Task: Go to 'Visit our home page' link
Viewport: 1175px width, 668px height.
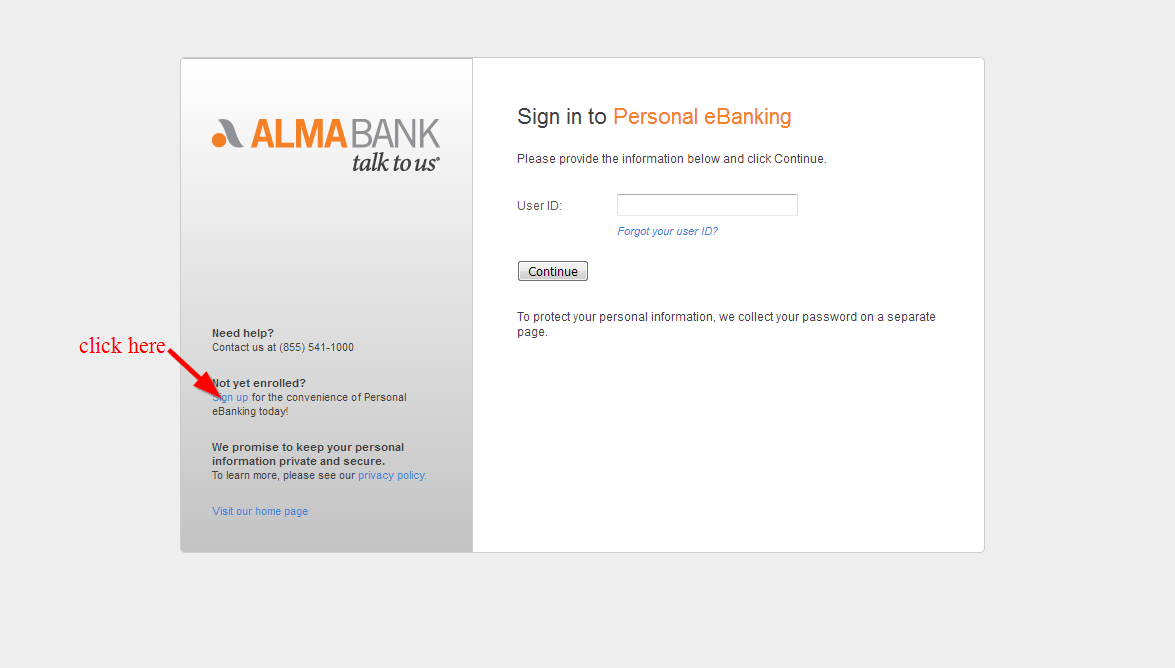Action: pos(260,512)
